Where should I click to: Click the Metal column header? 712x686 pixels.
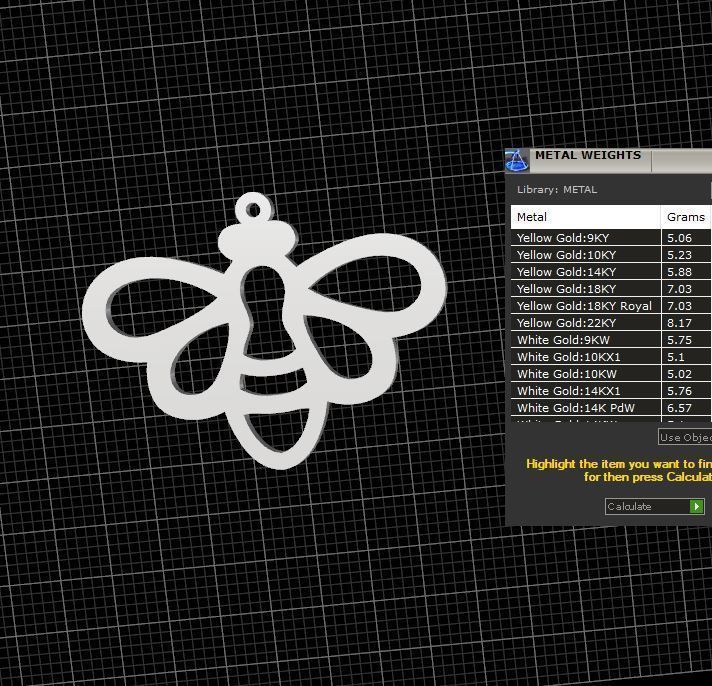(585, 217)
